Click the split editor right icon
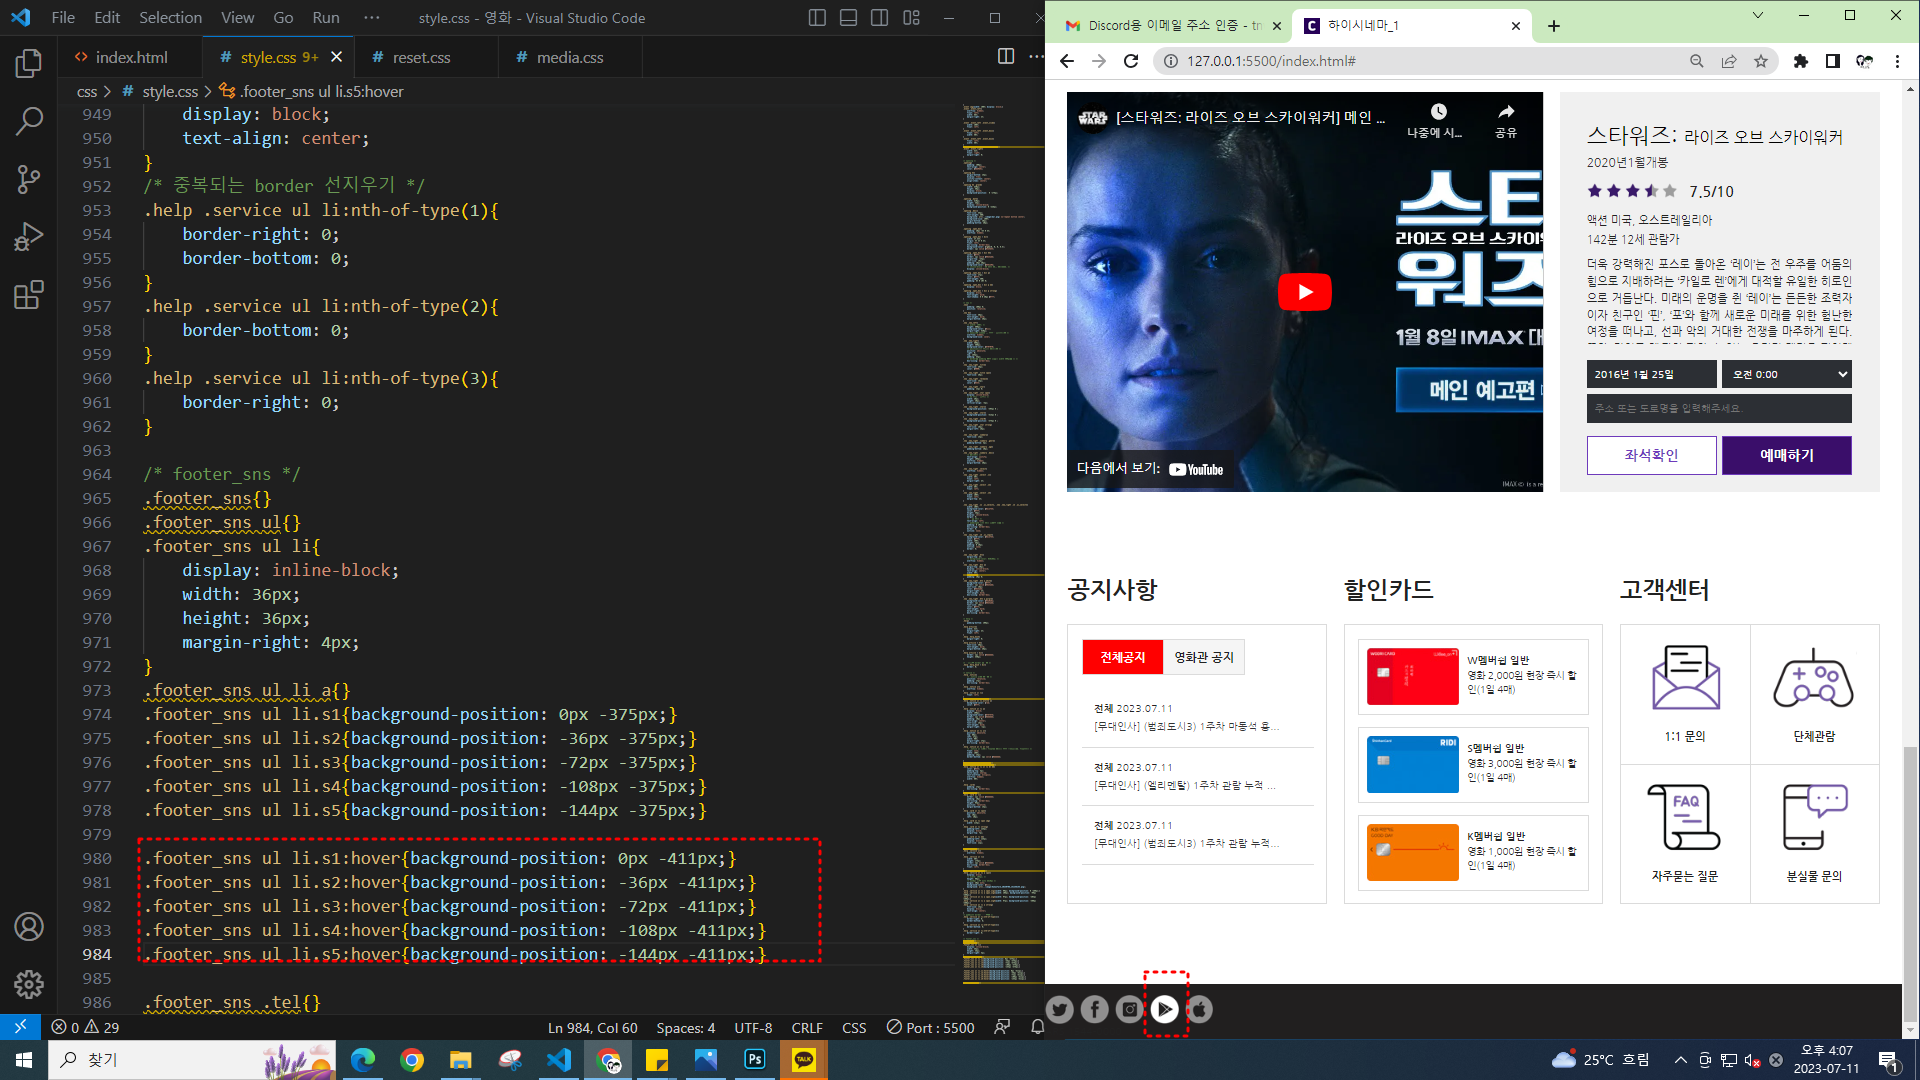The height and width of the screenshot is (1080, 1920). 1006,57
